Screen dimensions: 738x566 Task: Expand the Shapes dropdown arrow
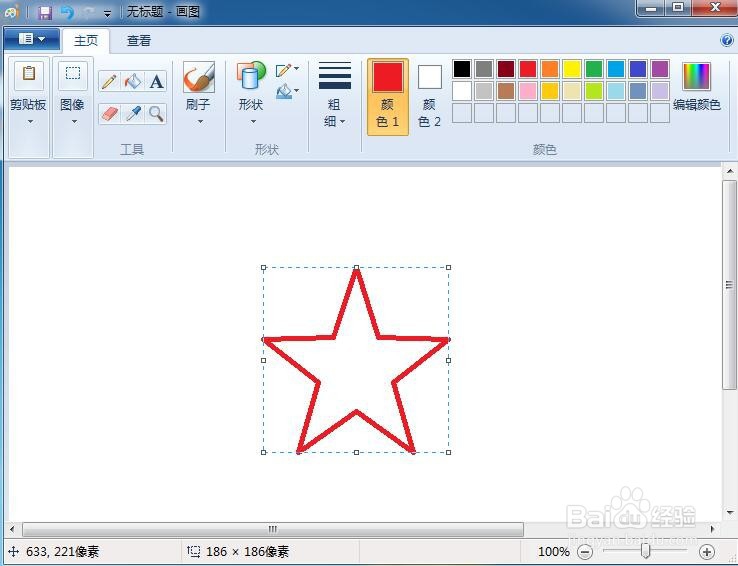[x=253, y=122]
